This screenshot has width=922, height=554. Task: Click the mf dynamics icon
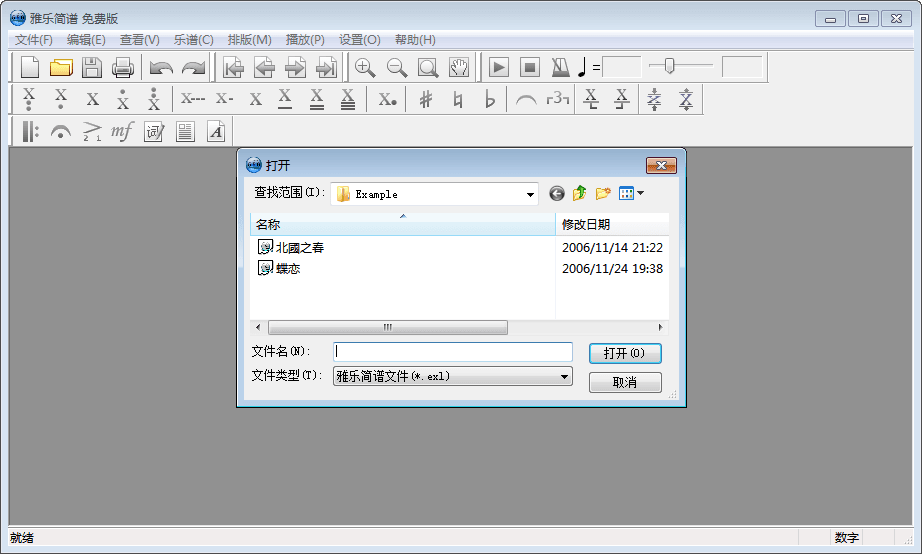(x=122, y=131)
